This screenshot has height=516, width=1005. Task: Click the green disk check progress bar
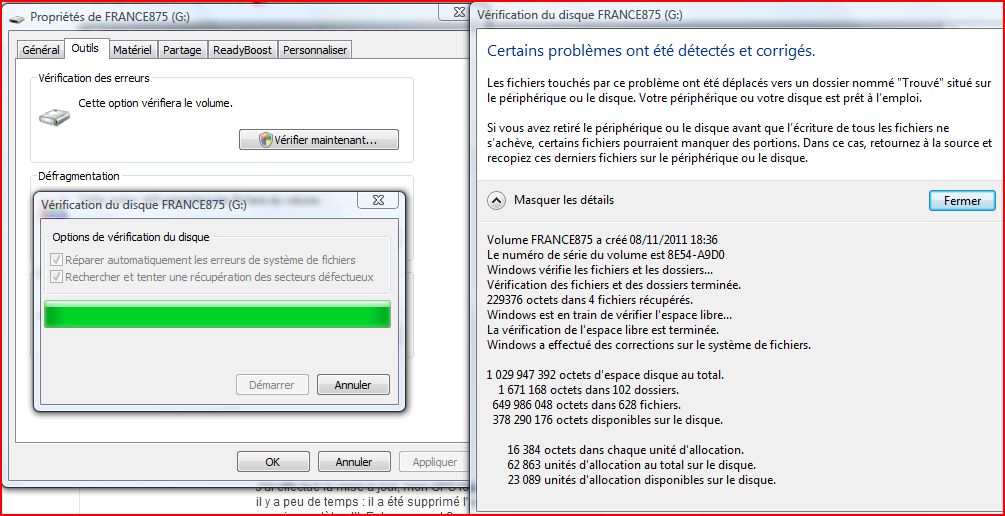(217, 315)
